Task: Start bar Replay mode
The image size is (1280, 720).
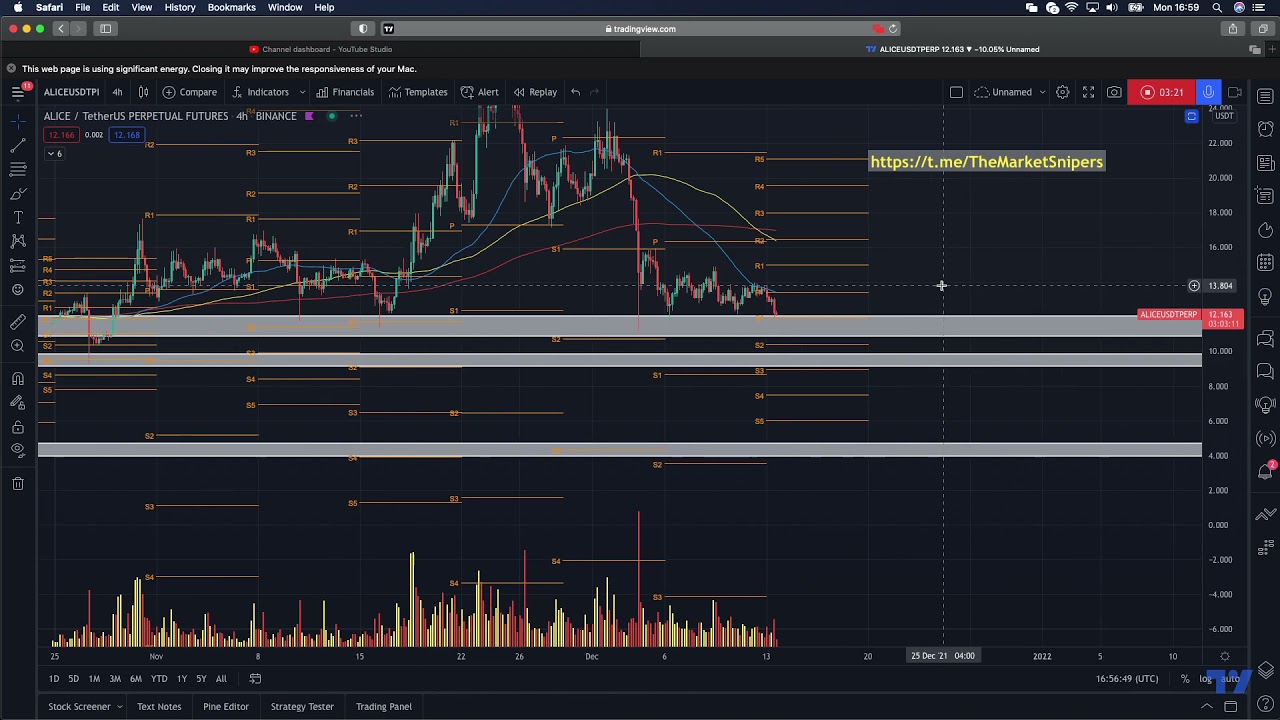Action: click(535, 92)
